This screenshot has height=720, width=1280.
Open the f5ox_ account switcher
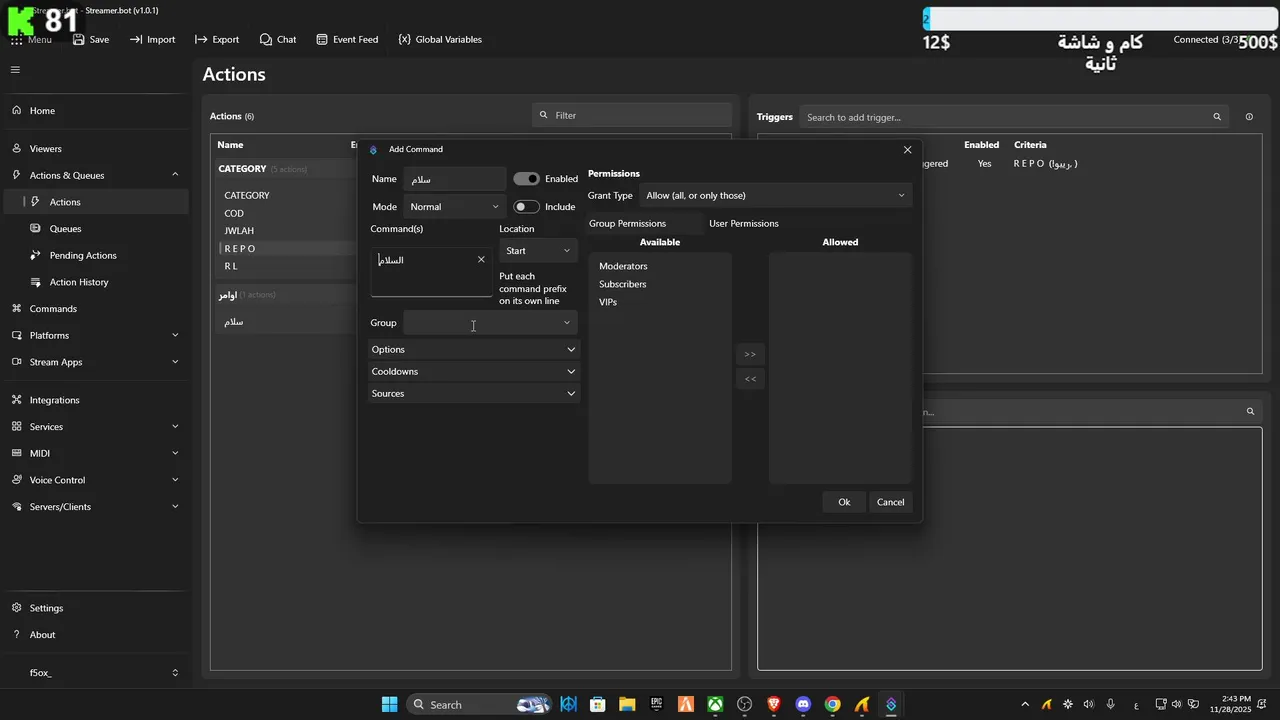pyautogui.click(x=95, y=673)
